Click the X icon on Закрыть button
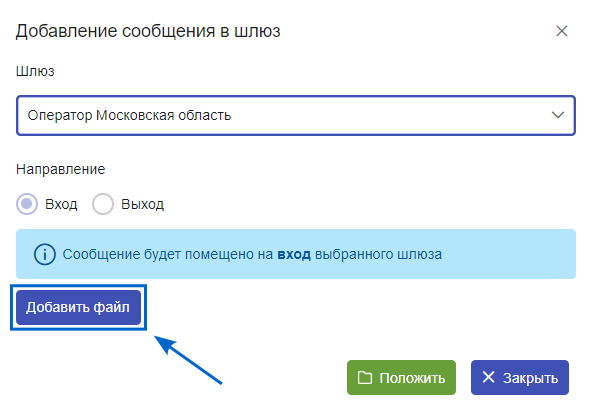The width and height of the screenshot is (592, 404). click(488, 377)
